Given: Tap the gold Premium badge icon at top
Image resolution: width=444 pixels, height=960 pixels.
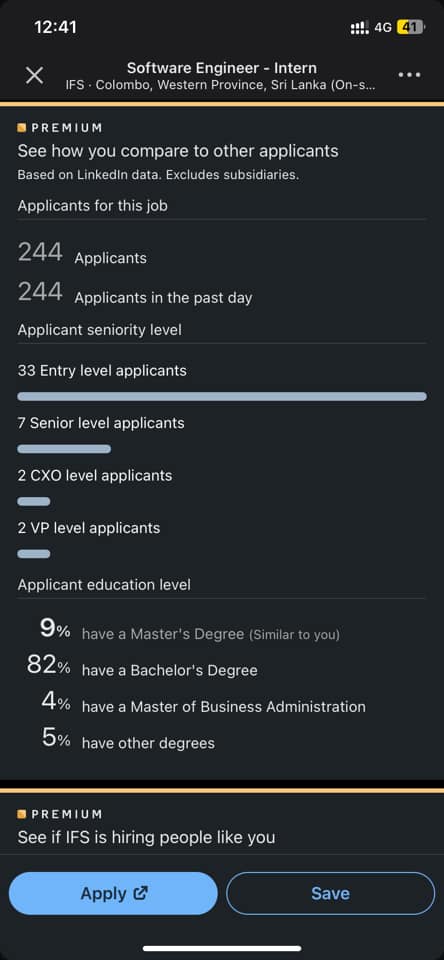Looking at the screenshot, I should tap(22, 128).
